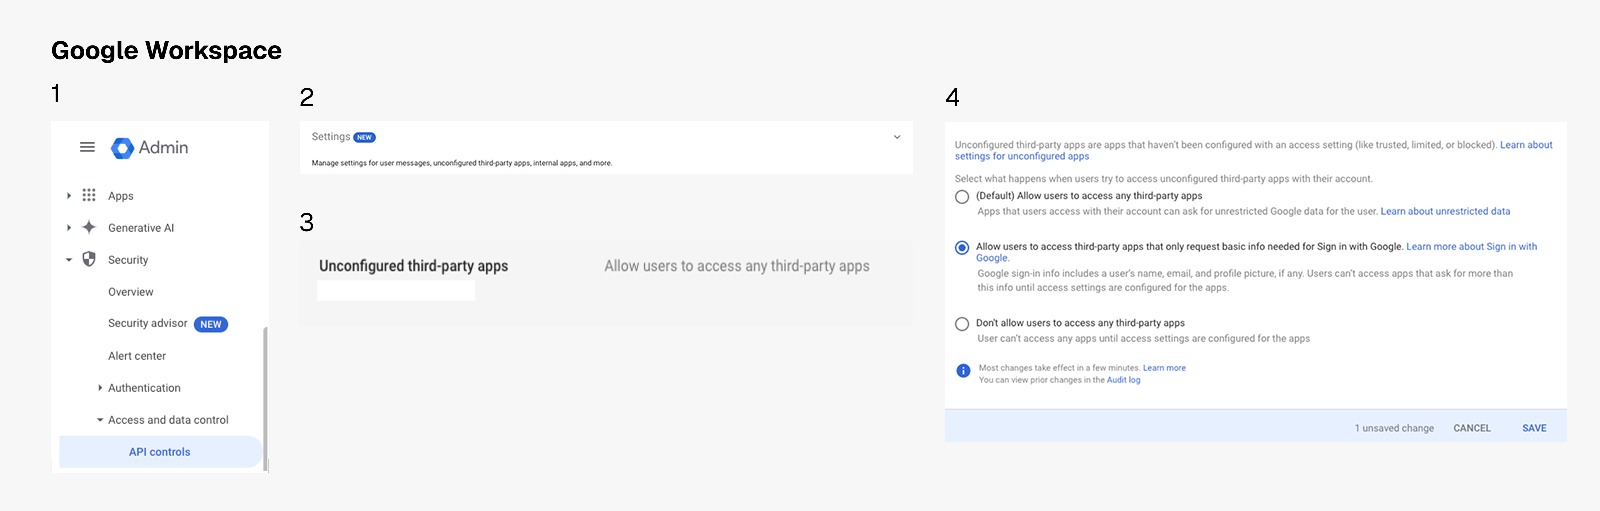Click 'Manage settings for user messages' description
Viewport: 1600px width, 511px height.
(x=462, y=163)
